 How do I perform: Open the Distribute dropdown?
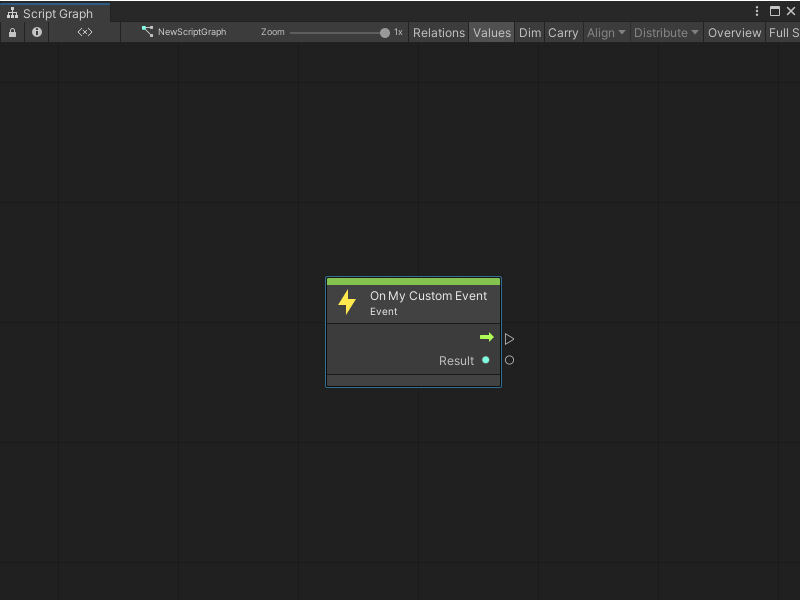click(x=666, y=32)
